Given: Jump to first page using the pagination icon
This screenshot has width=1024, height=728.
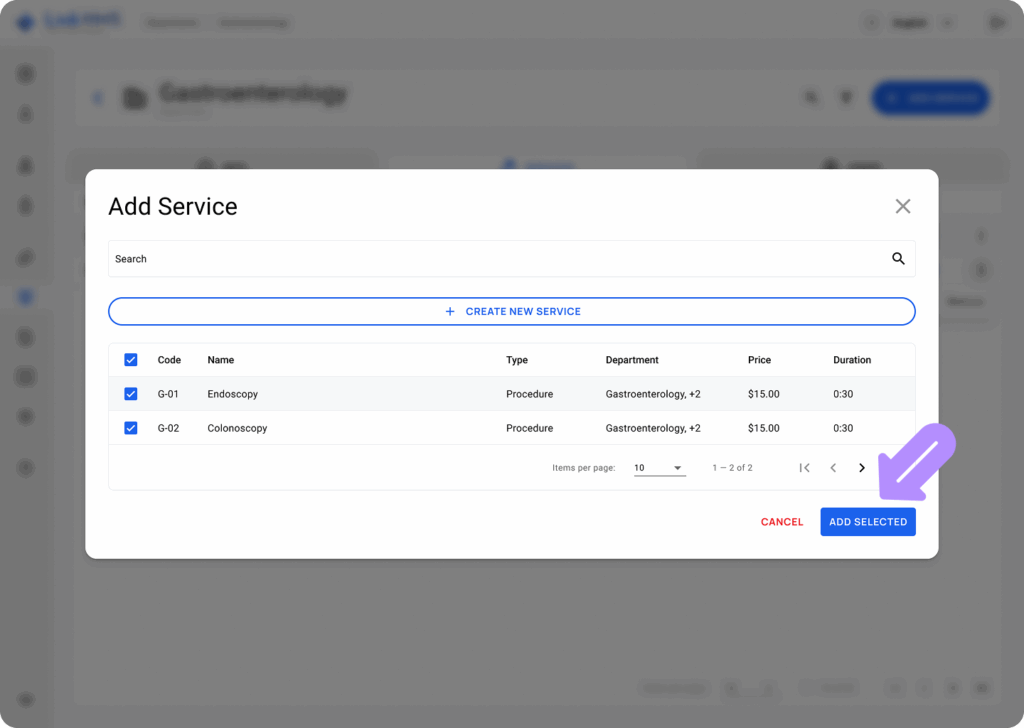Looking at the screenshot, I should [x=805, y=467].
